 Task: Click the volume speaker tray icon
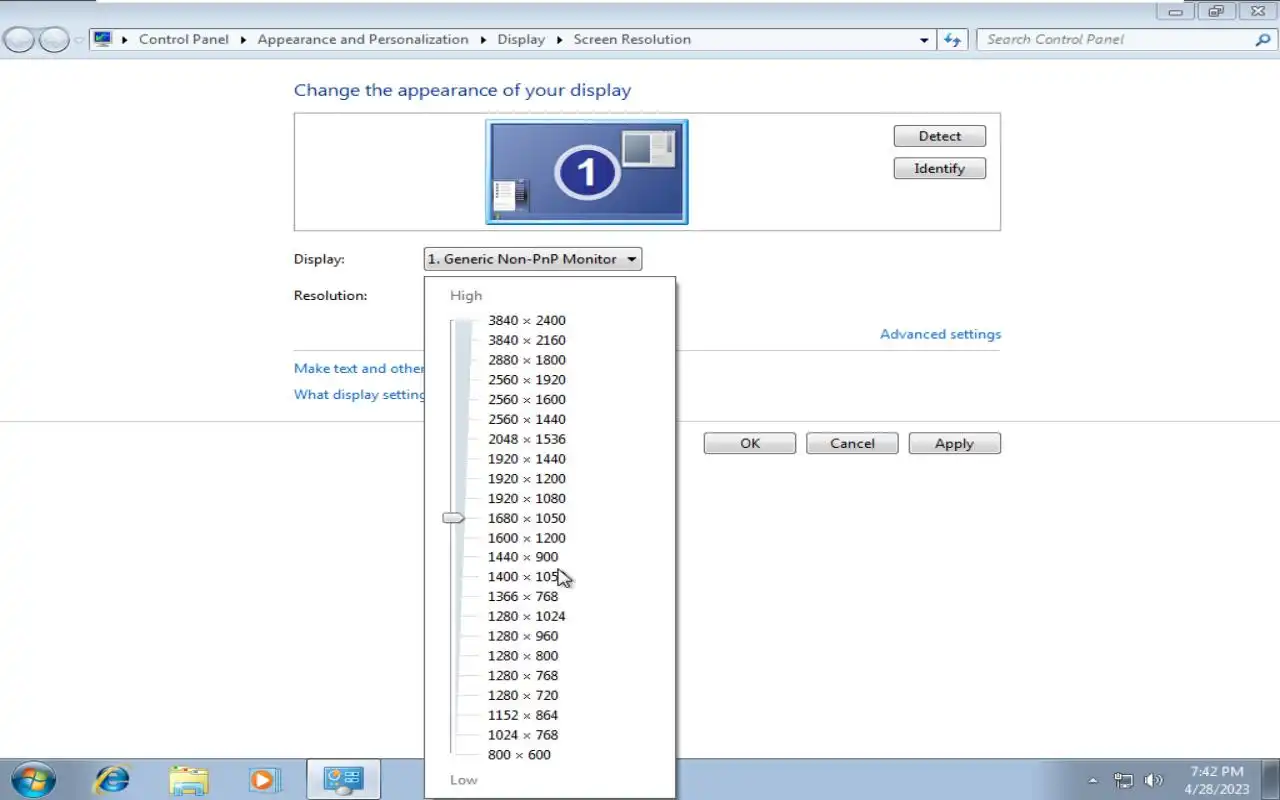(1153, 780)
